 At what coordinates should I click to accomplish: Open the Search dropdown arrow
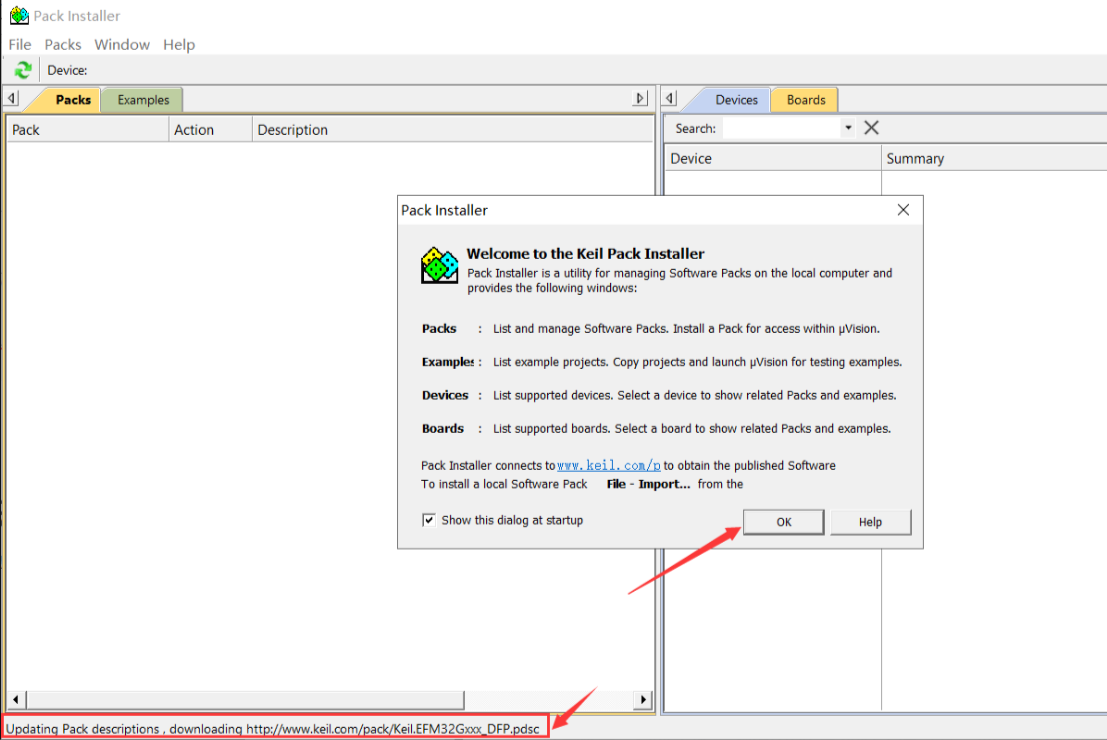[x=848, y=128]
